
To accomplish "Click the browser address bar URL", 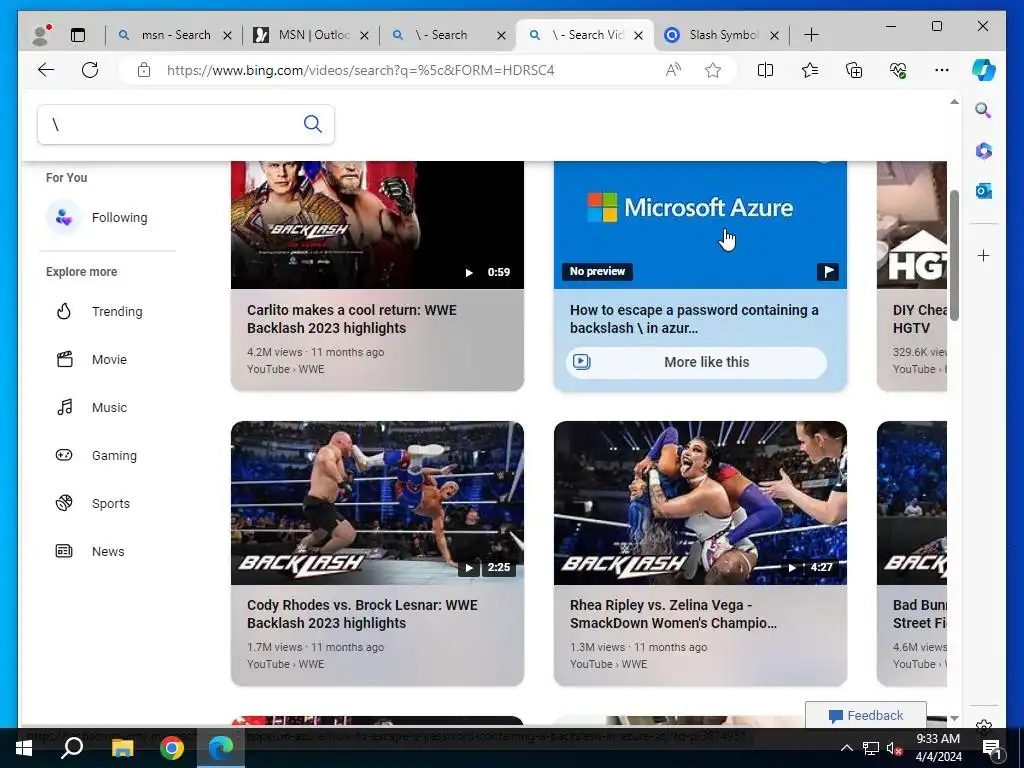I will click(360, 70).
